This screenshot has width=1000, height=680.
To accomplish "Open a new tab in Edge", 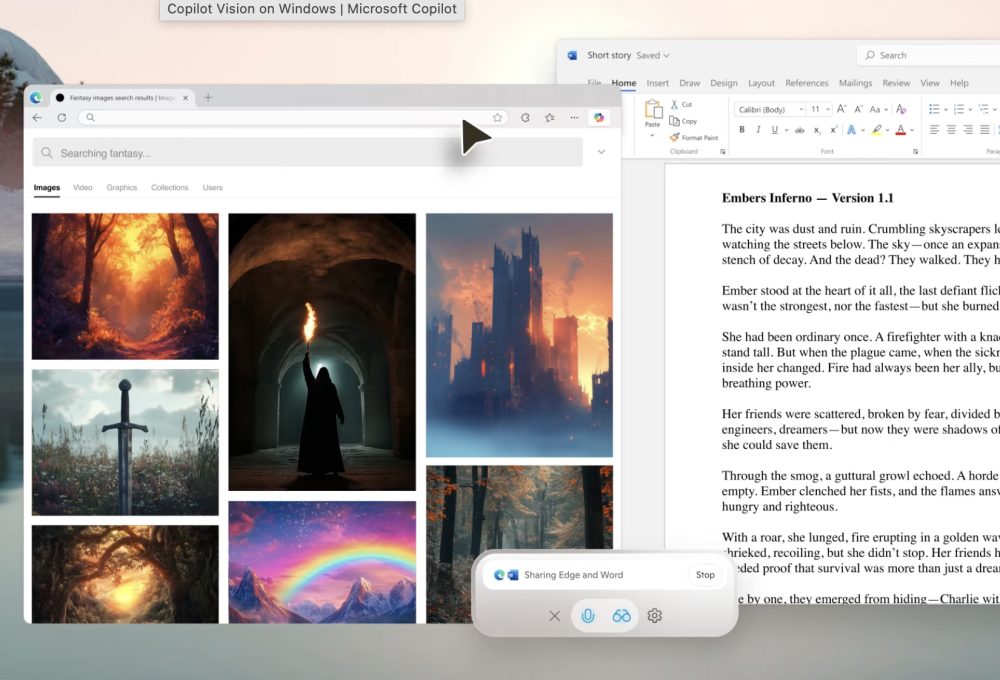I will click(x=208, y=98).
